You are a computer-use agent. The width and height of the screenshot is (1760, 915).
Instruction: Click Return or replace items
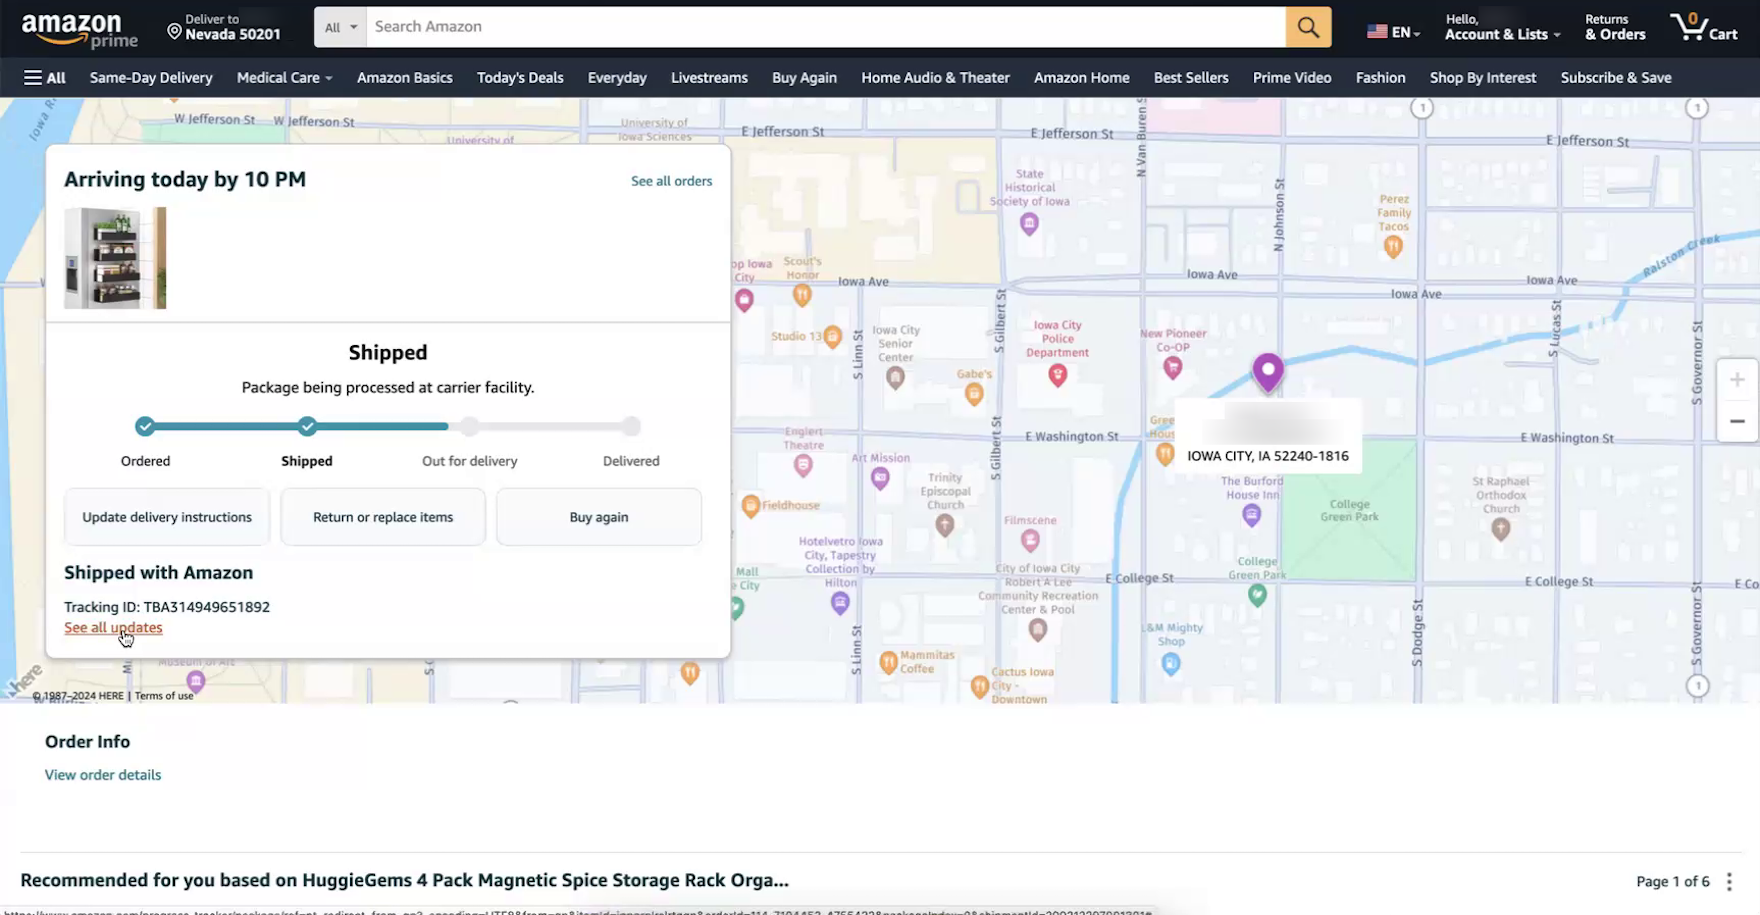click(x=383, y=517)
